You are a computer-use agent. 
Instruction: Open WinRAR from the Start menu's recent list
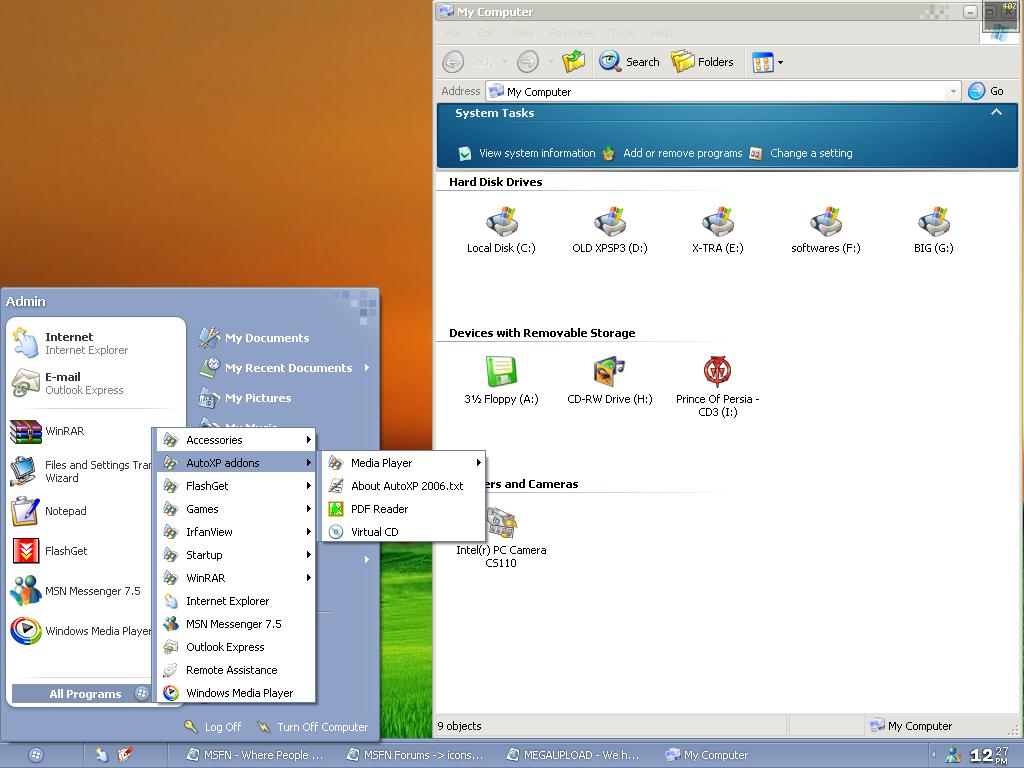point(82,431)
